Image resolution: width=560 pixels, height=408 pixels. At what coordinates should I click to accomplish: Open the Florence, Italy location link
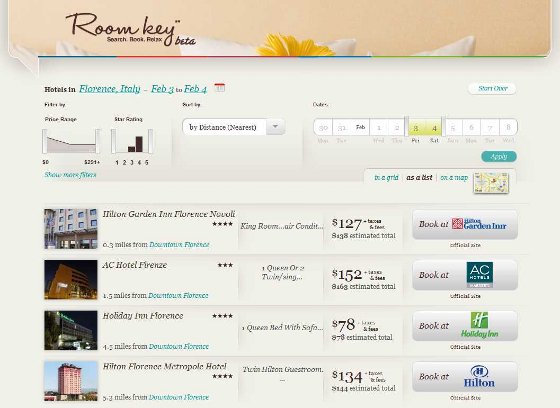[x=110, y=89]
